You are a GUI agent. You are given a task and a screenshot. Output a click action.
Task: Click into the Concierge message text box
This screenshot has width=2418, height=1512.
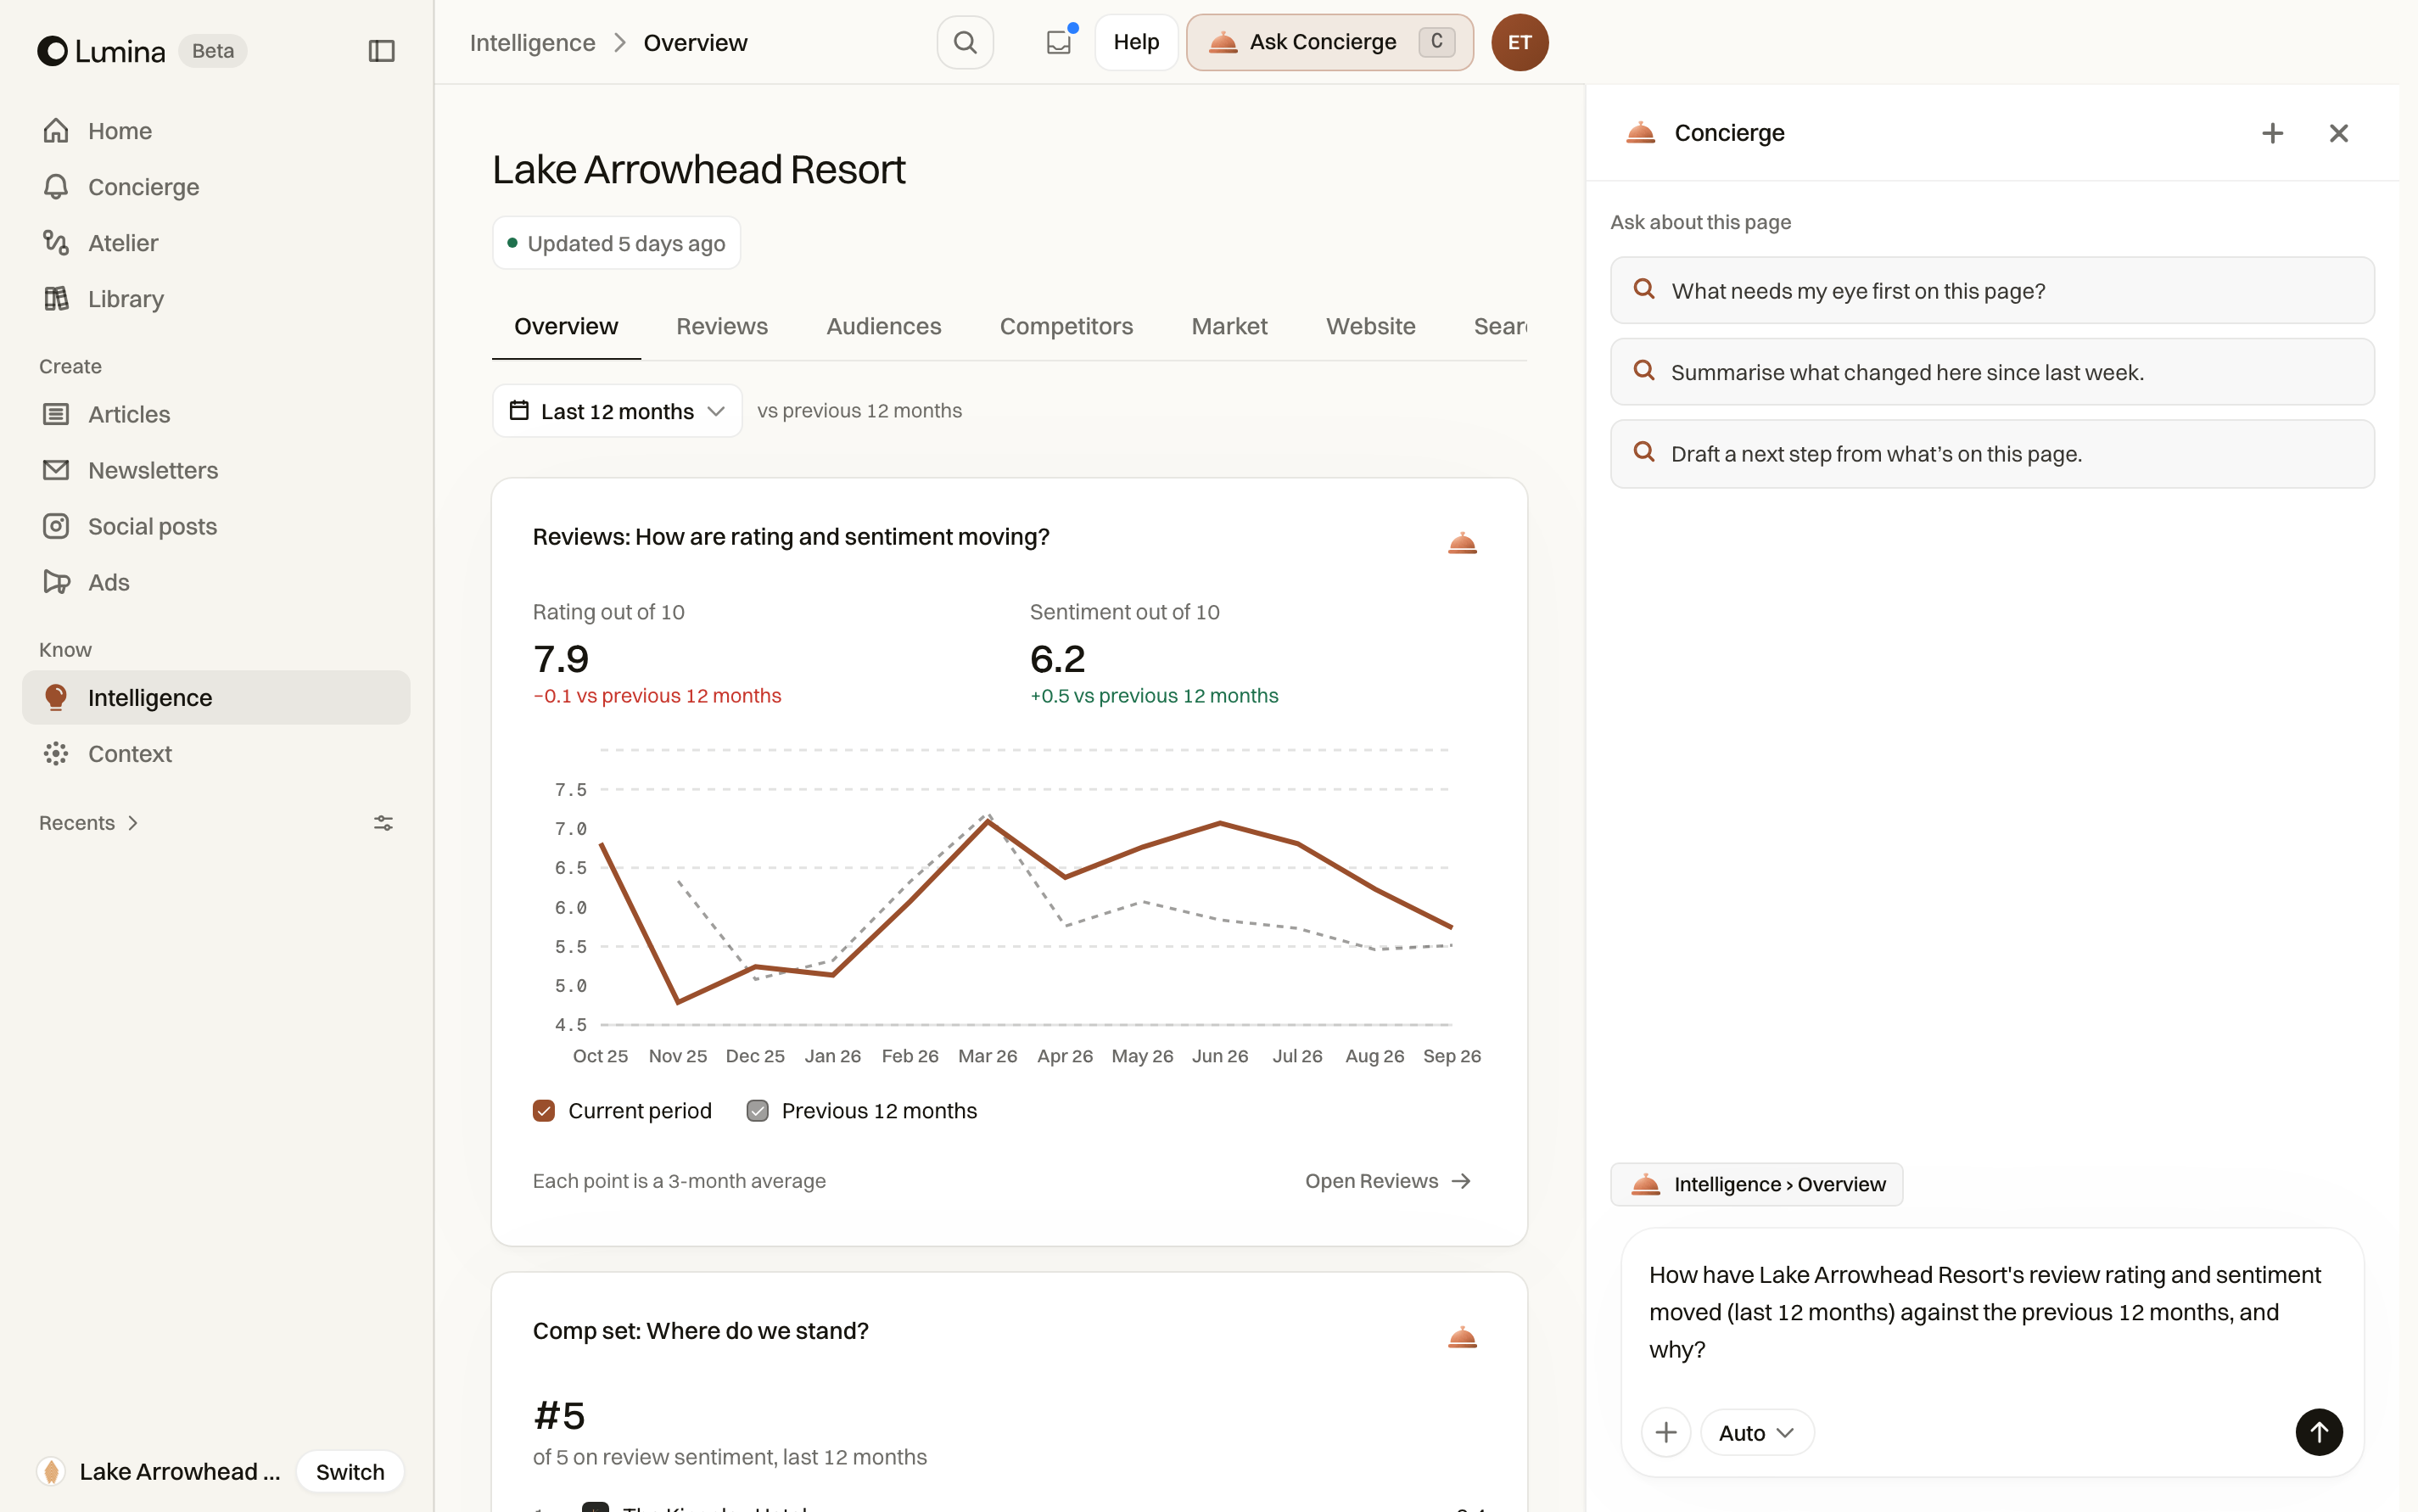pos(1990,1311)
